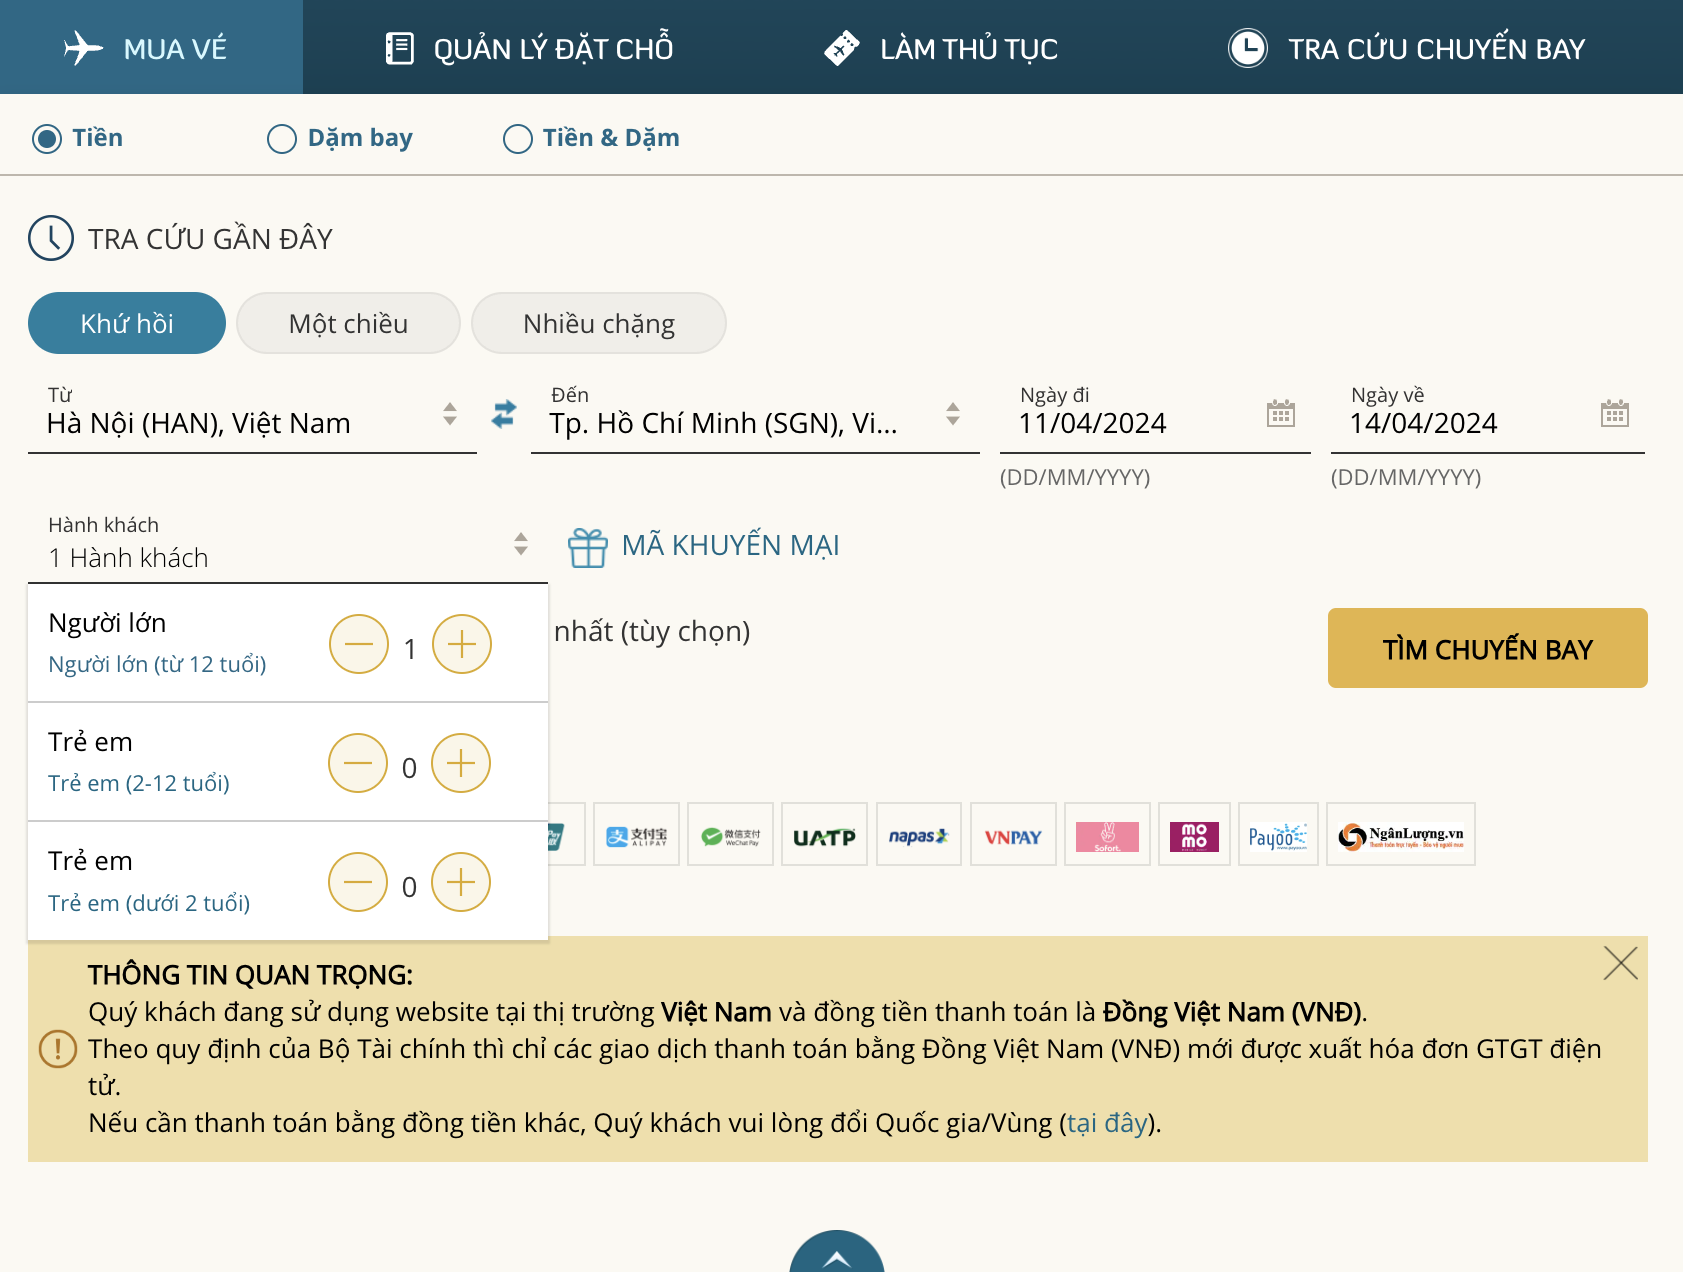Click the WeChat Pay payment logo

tap(730, 834)
